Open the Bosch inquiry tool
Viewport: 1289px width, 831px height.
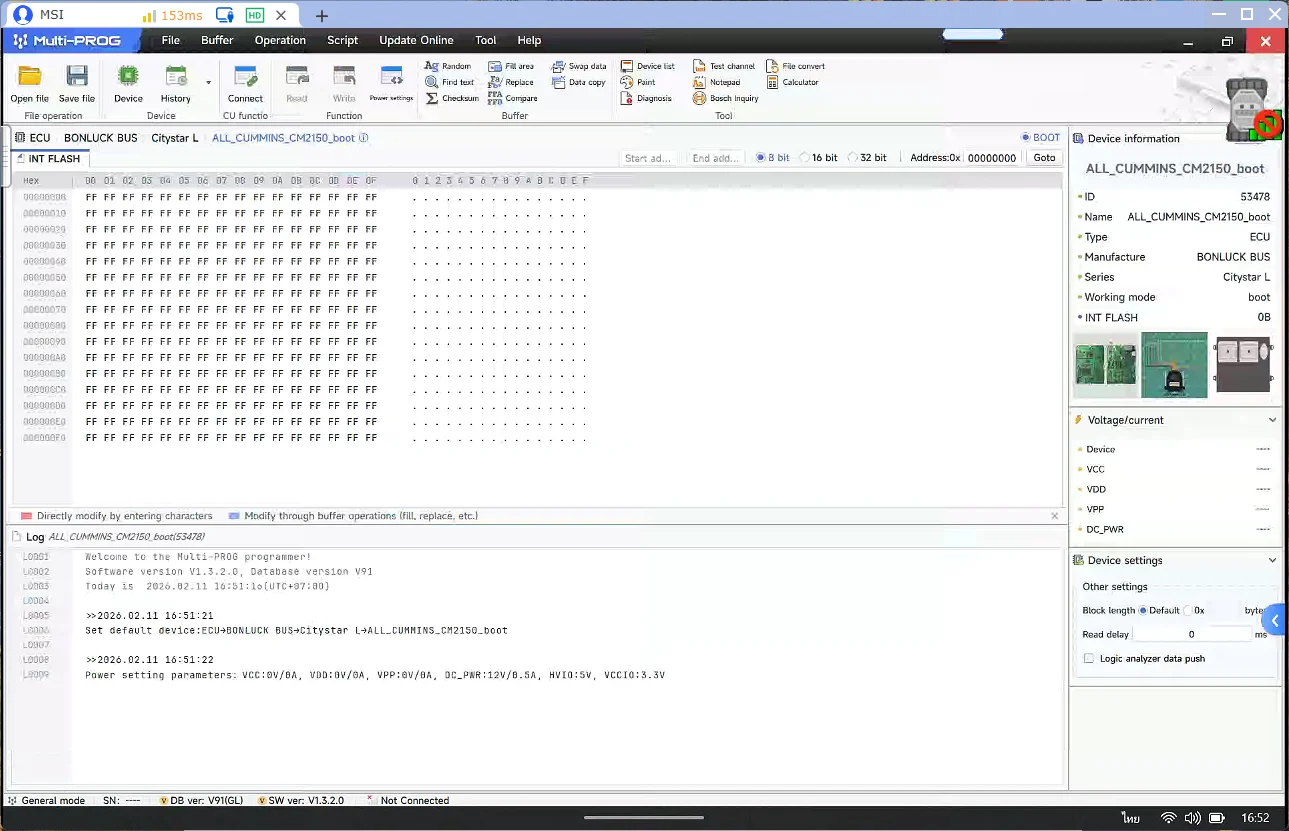pos(726,98)
